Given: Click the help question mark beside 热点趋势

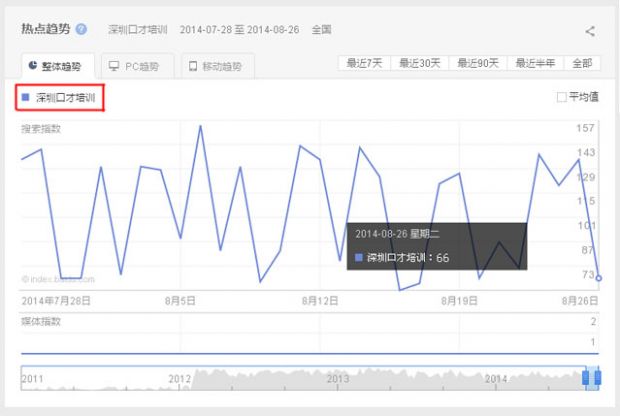Looking at the screenshot, I should [x=81, y=30].
